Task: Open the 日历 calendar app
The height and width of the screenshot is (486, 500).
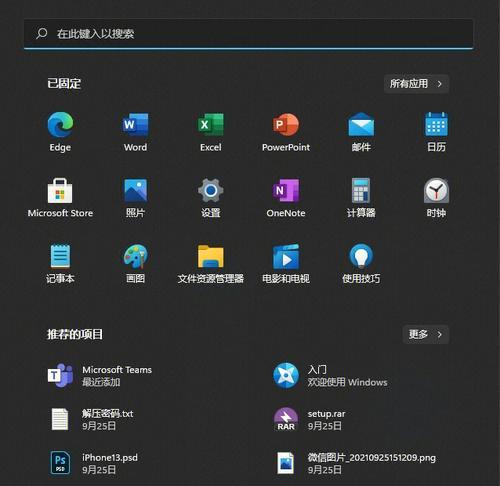Action: (x=436, y=132)
